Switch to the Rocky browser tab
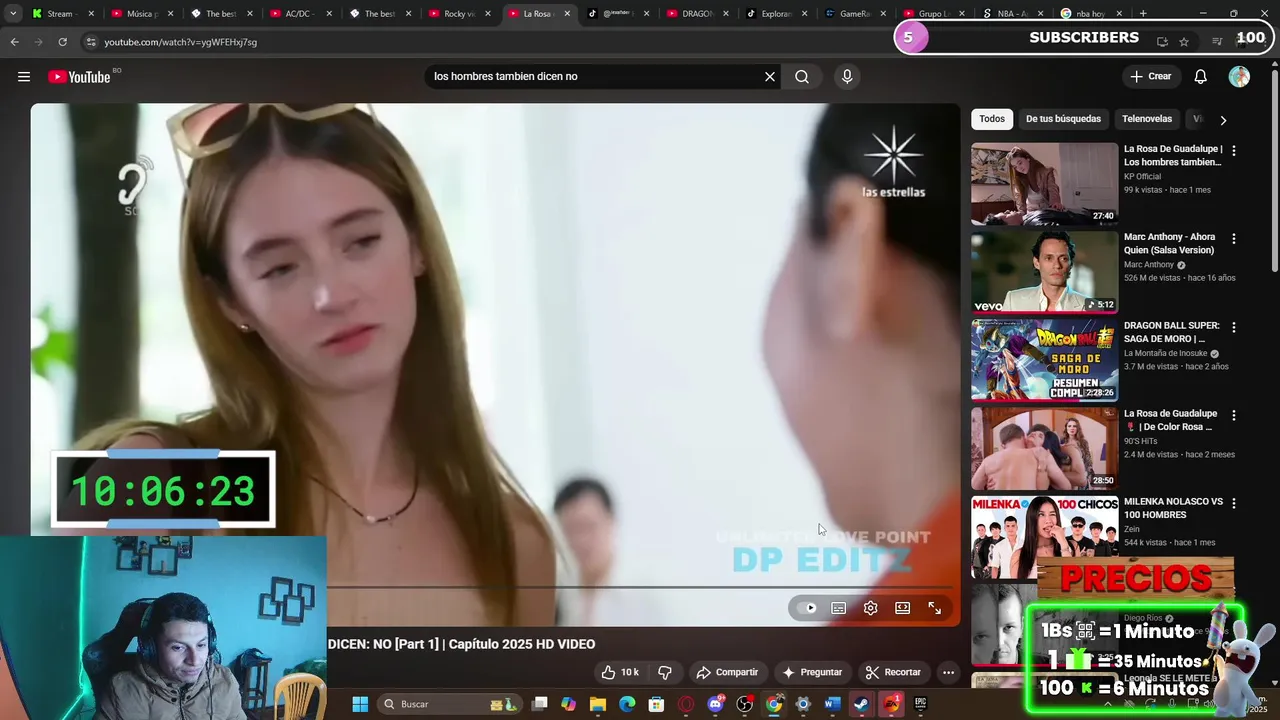Screen dimensions: 1280x720 [457, 14]
